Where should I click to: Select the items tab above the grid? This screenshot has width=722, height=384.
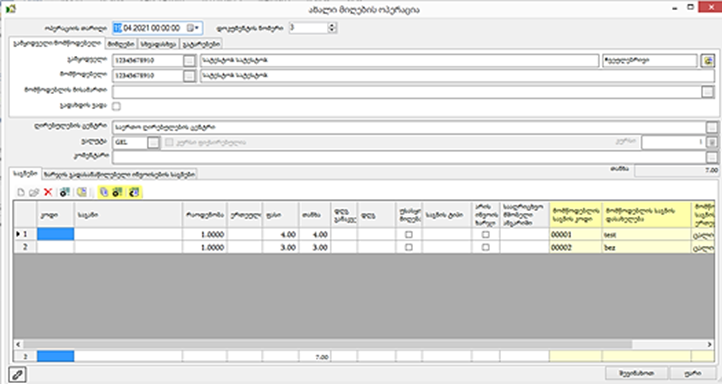tap(25, 173)
